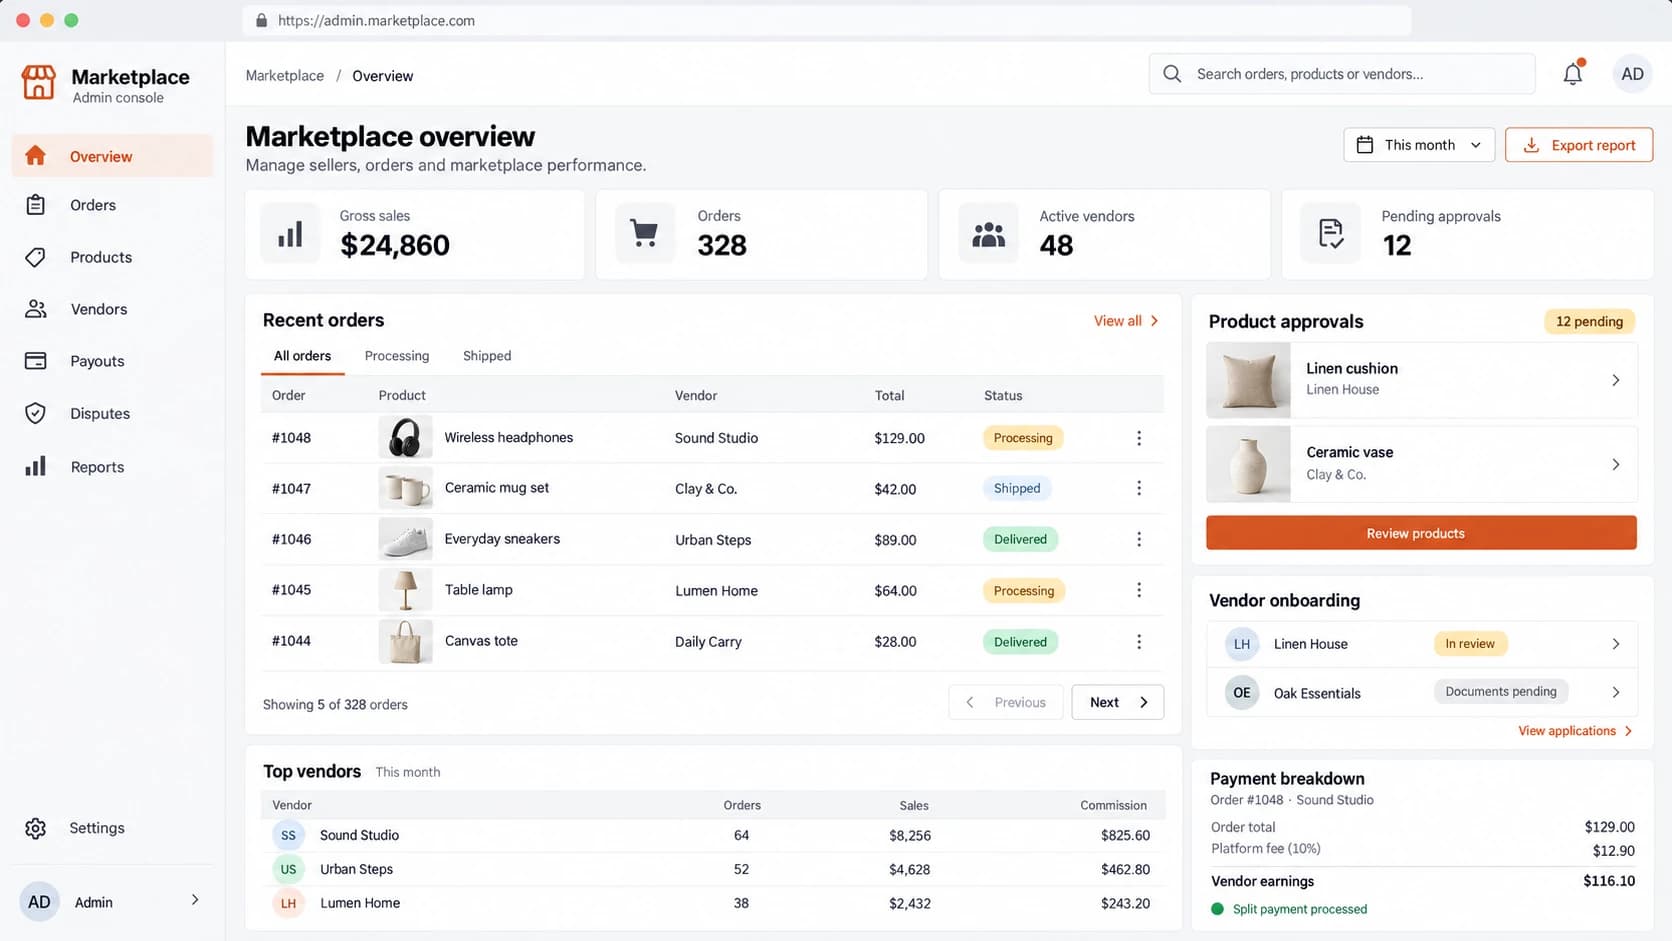Focus the search orders, products or vendors field
1672x941 pixels.
1342,74
